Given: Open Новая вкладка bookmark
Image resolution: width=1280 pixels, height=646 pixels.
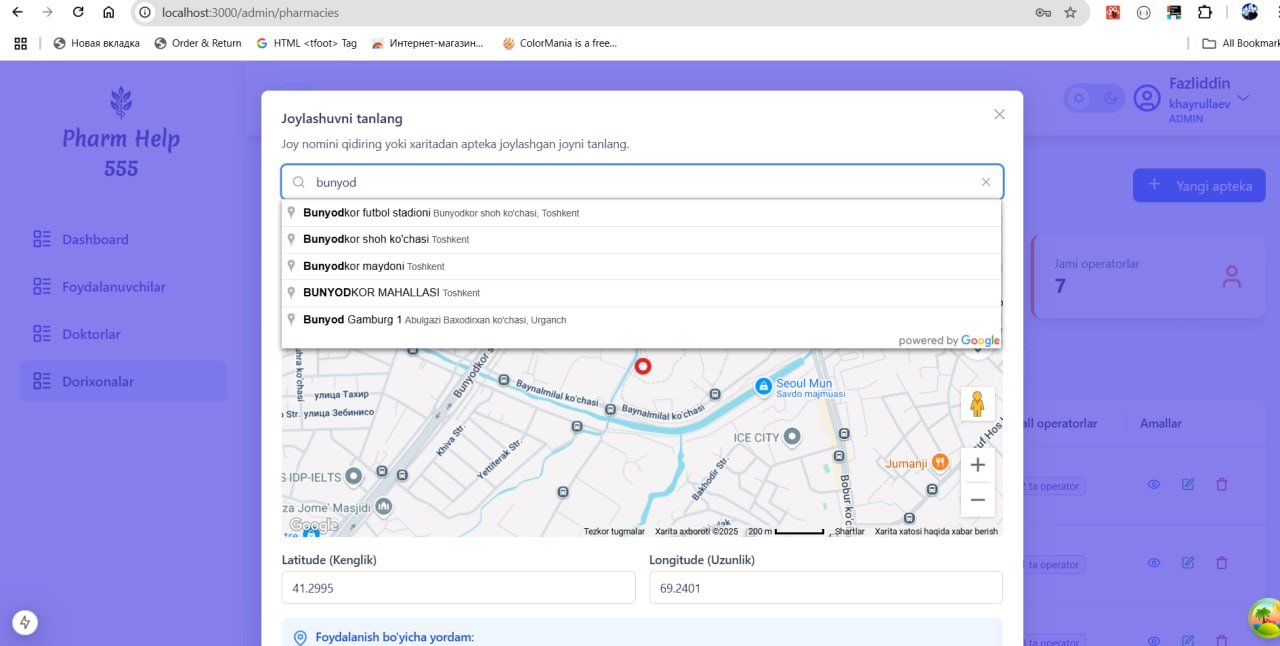Looking at the screenshot, I should (x=96, y=43).
